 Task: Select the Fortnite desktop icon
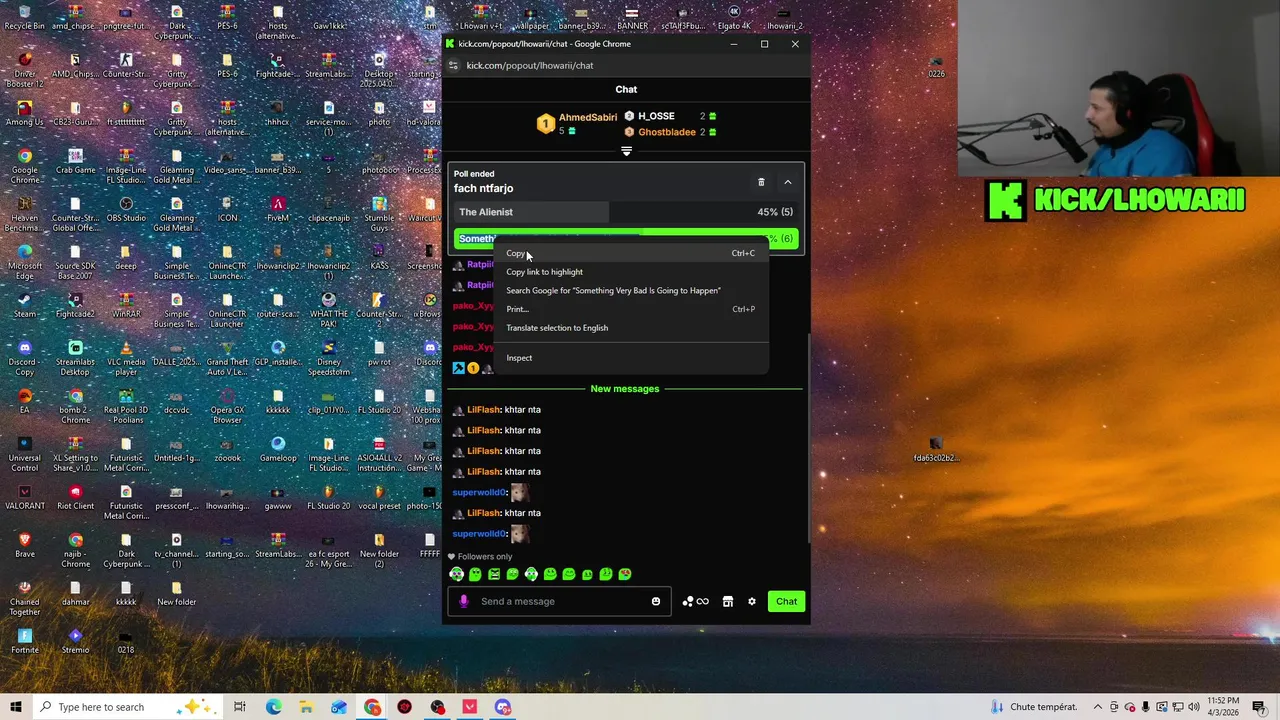point(24,640)
